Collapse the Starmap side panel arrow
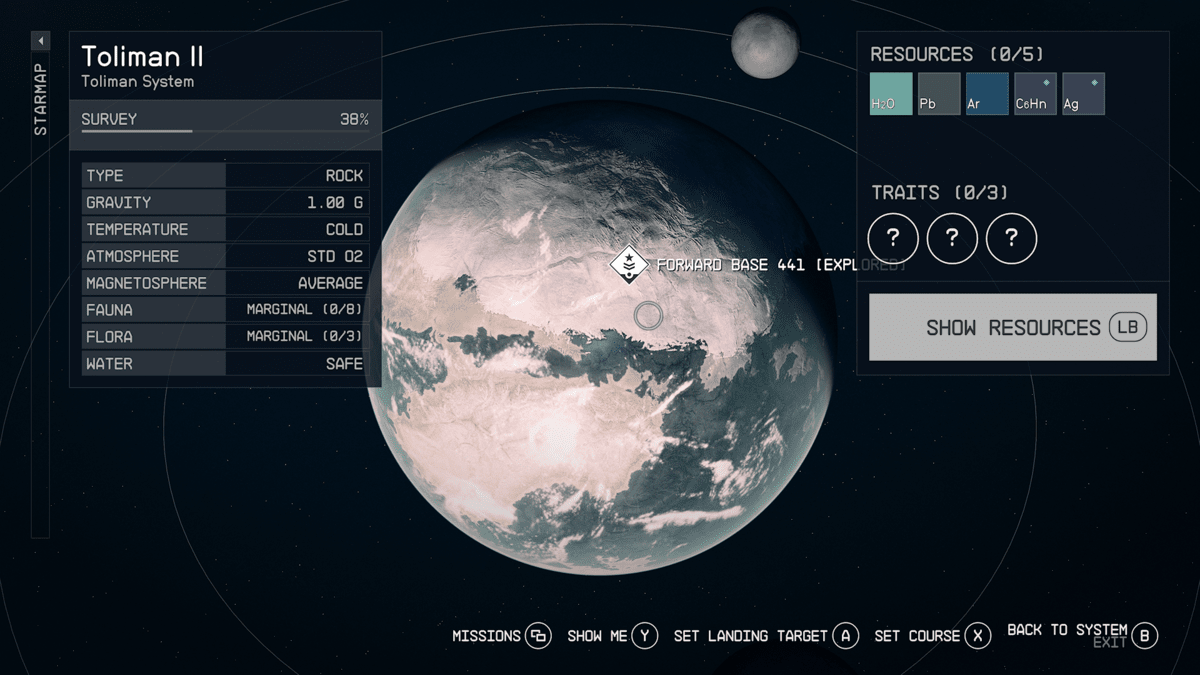The width and height of the screenshot is (1200, 675). pyautogui.click(x=41, y=41)
